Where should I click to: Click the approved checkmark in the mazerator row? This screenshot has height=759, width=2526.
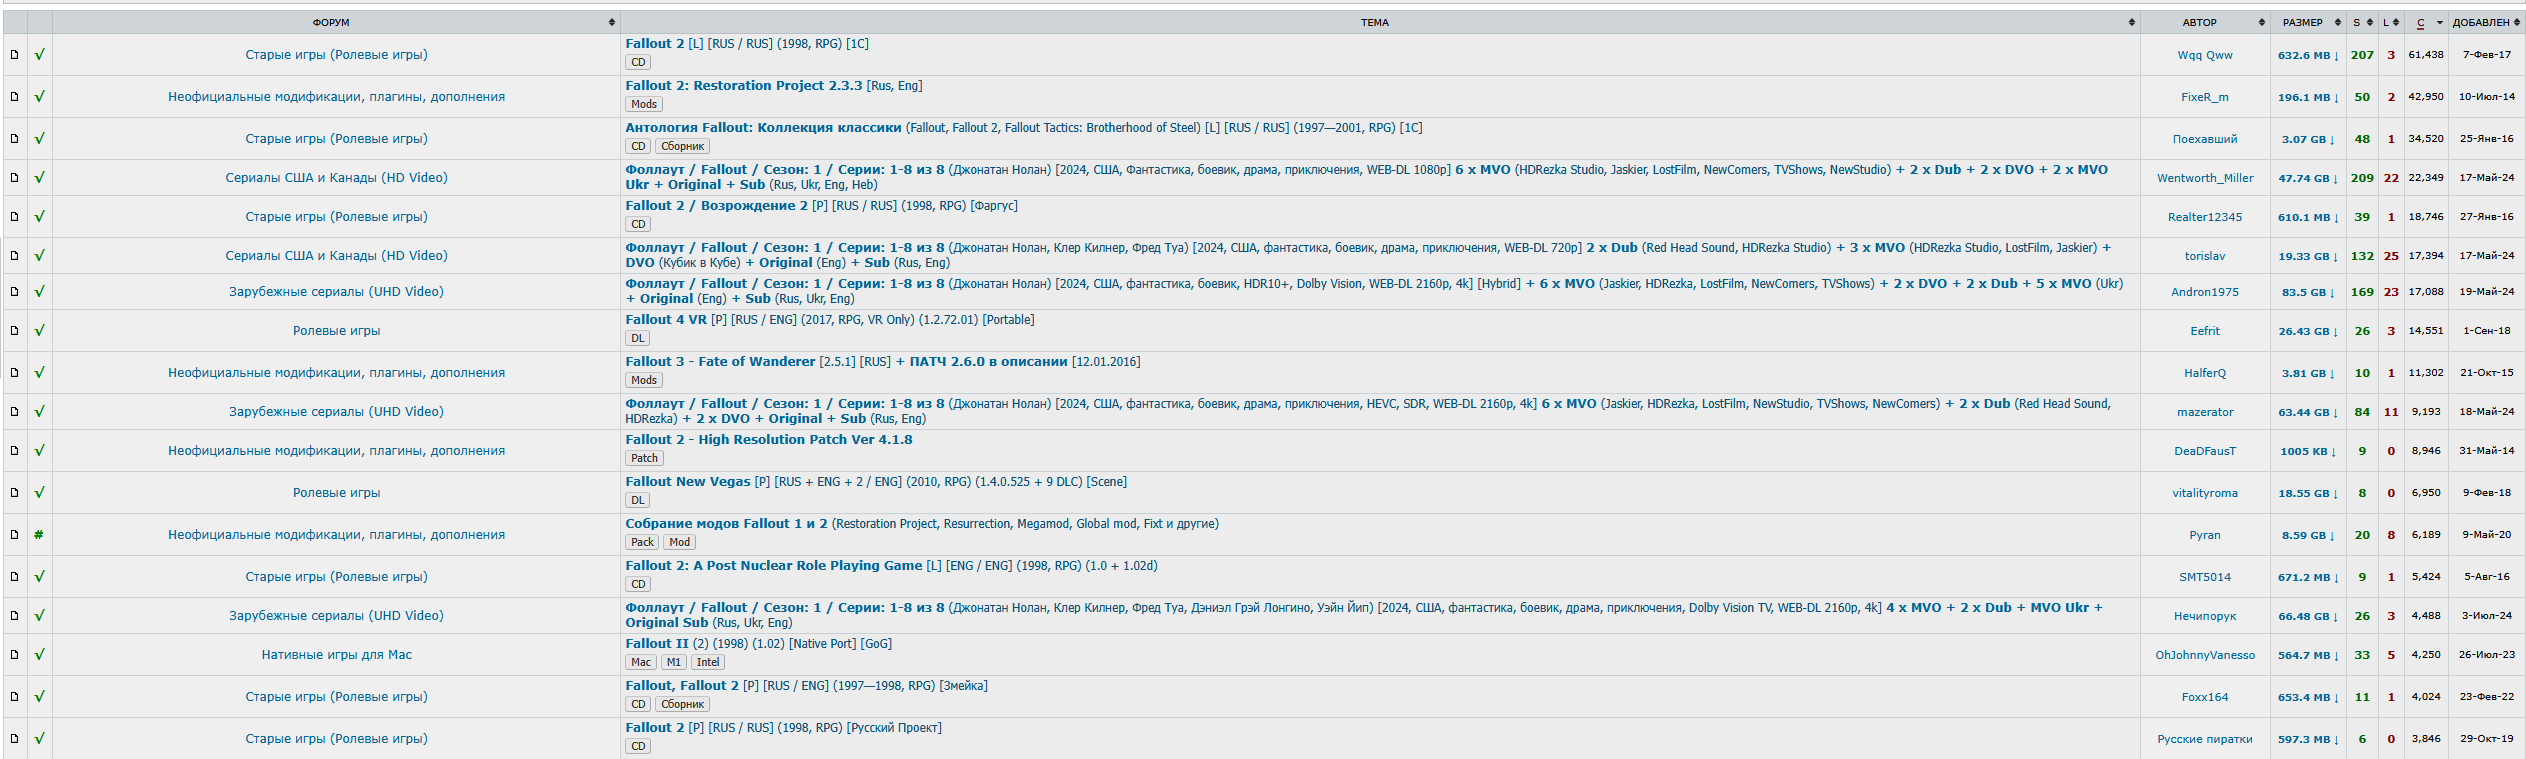click(39, 412)
